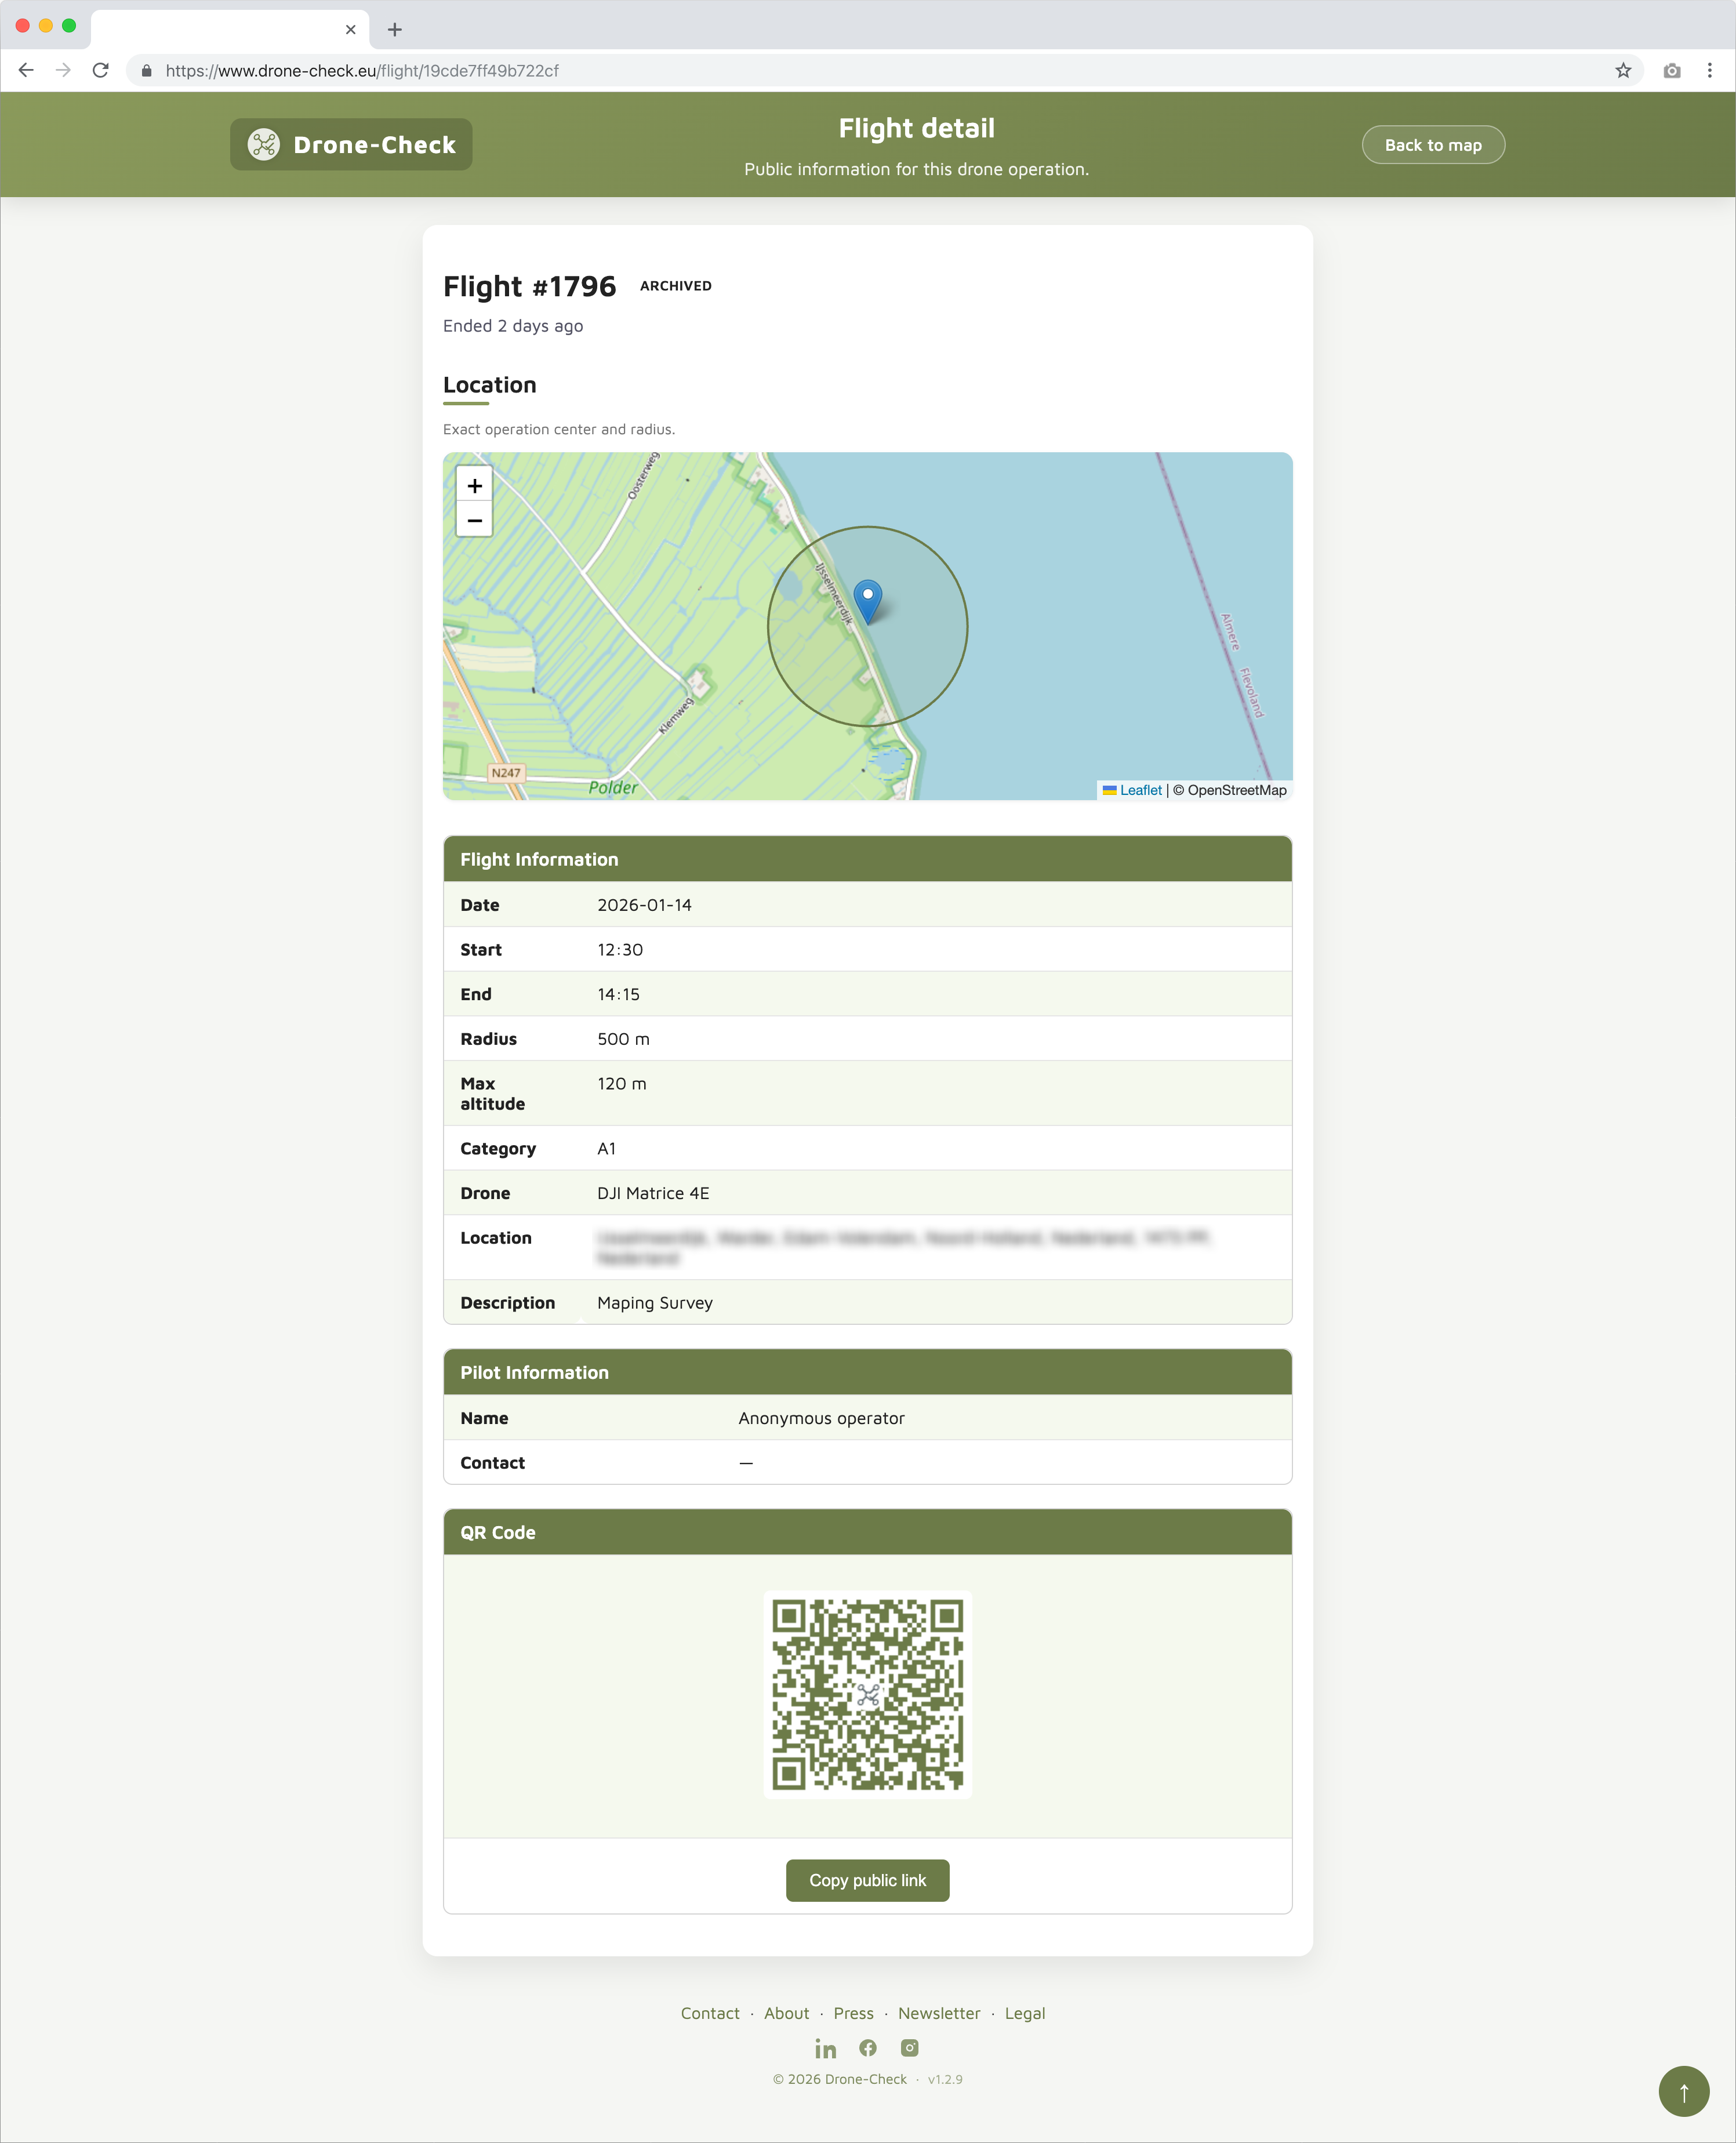
Task: Open the Legal footer link
Action: coord(1024,2013)
